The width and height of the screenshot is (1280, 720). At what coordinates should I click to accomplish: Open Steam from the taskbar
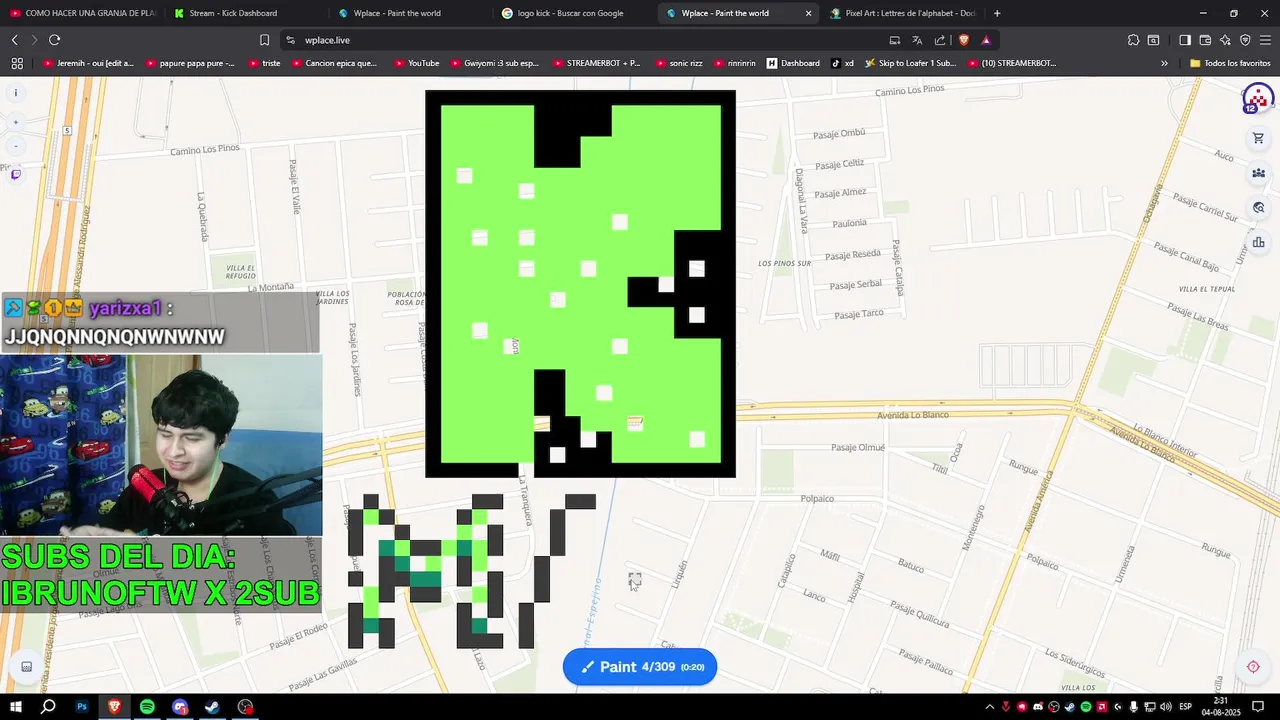tap(212, 707)
